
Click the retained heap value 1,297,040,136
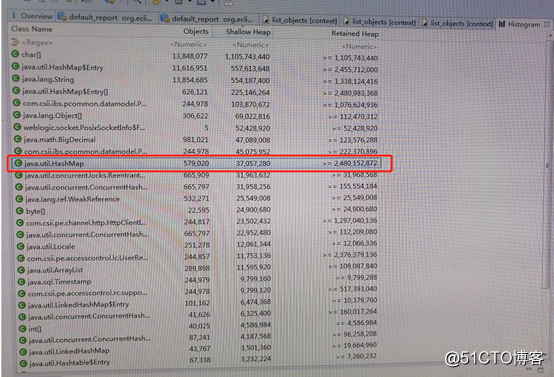(x=355, y=220)
